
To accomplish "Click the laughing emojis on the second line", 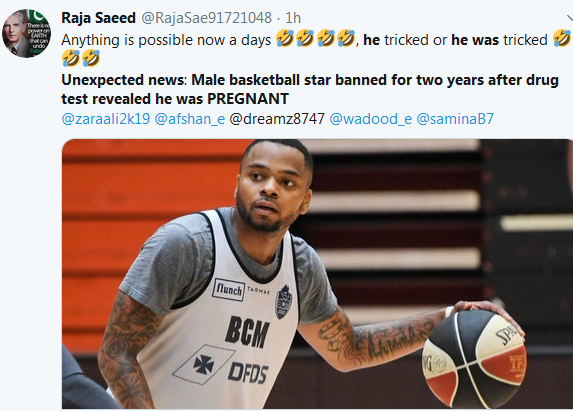I will click(x=81, y=58).
